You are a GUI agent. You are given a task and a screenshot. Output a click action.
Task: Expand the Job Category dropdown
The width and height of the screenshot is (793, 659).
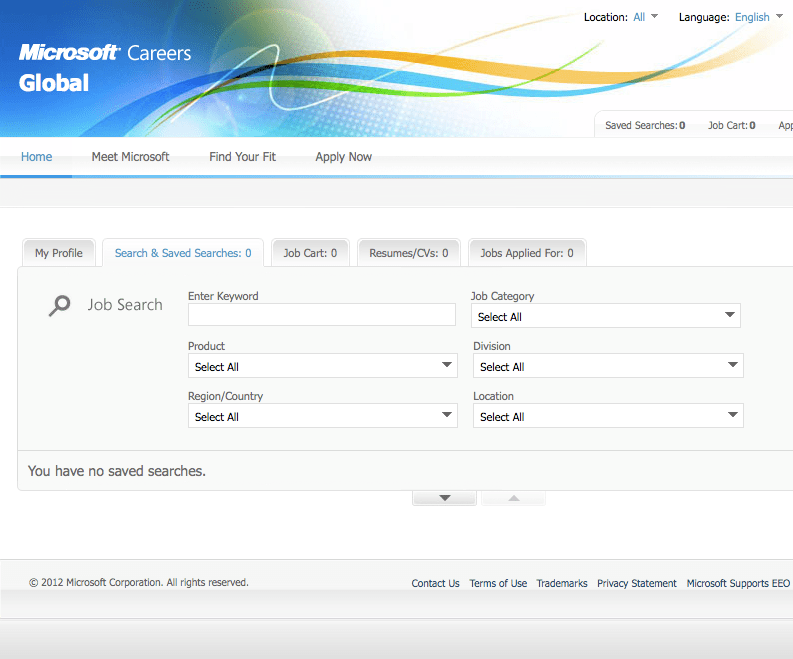[606, 316]
